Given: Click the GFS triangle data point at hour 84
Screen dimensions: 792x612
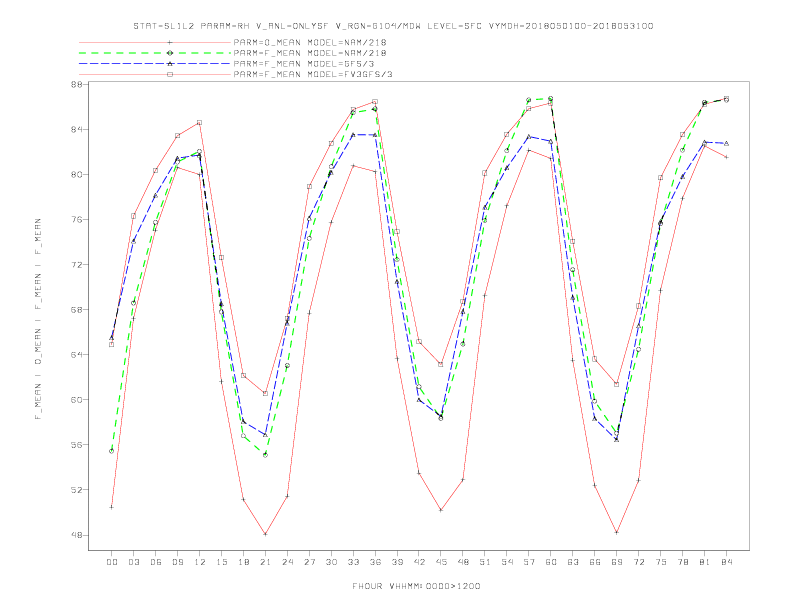Looking at the screenshot, I should click(x=726, y=143).
